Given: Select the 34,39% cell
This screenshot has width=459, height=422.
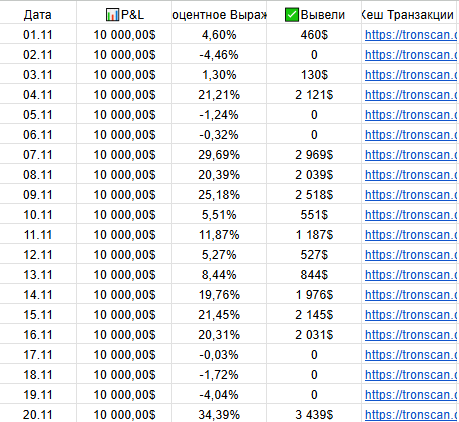Looking at the screenshot, I should [219, 413].
